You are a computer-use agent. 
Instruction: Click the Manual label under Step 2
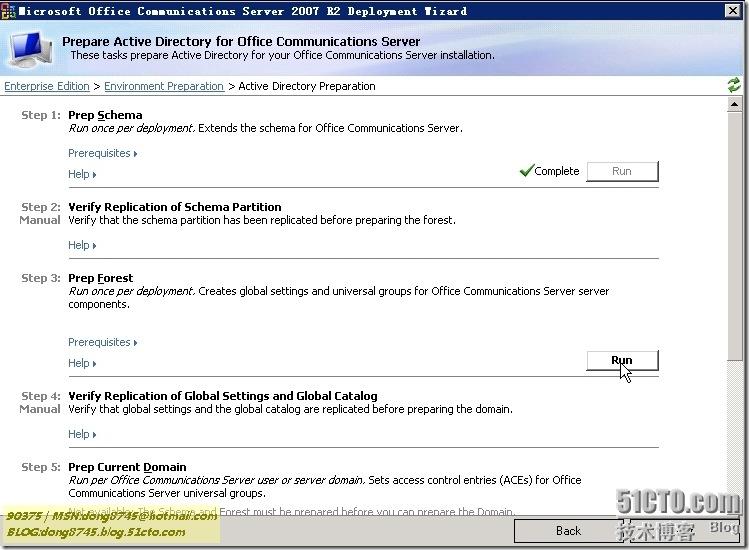coord(40,220)
